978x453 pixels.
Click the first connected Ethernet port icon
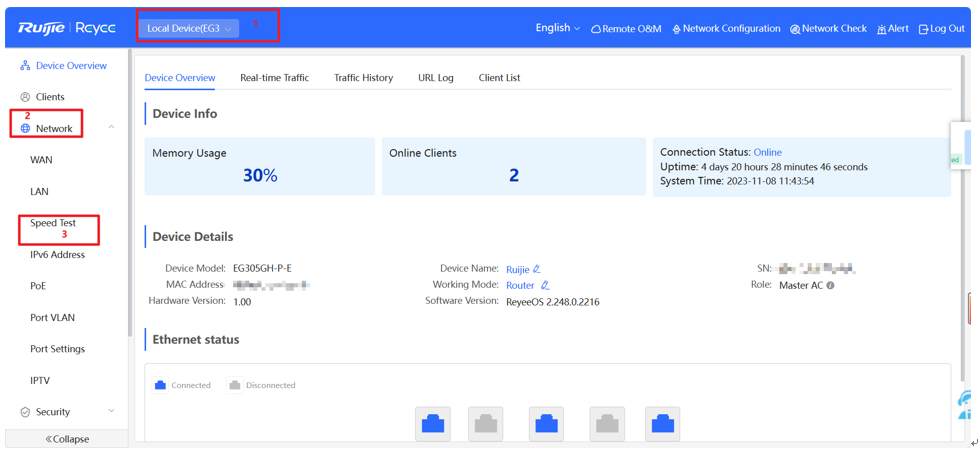[433, 423]
